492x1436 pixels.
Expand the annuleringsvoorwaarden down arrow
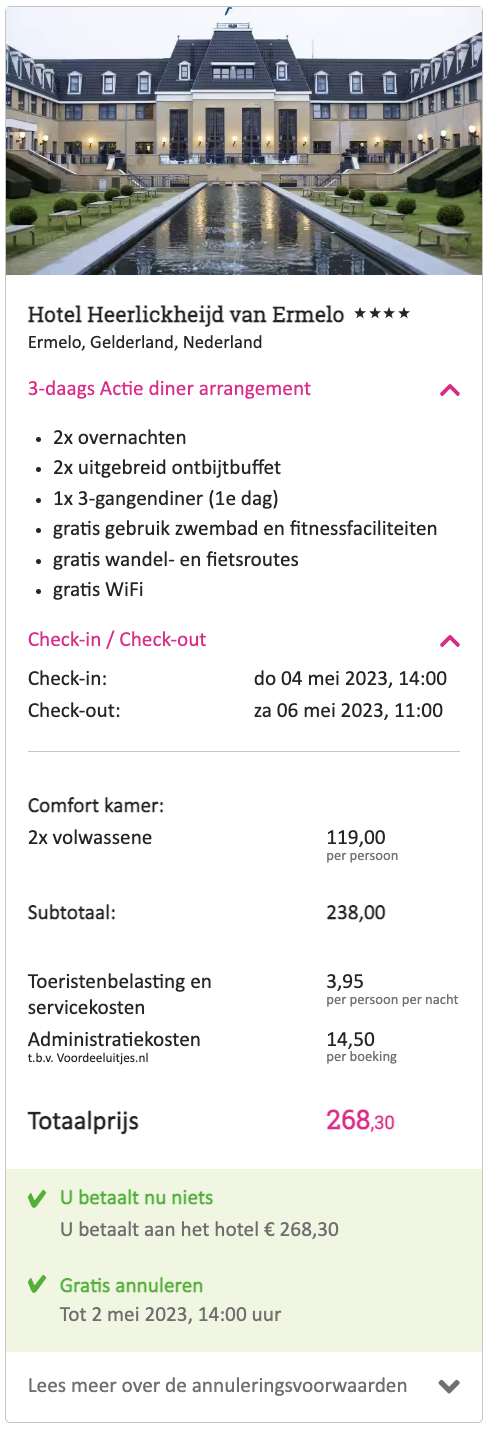pyautogui.click(x=450, y=1386)
